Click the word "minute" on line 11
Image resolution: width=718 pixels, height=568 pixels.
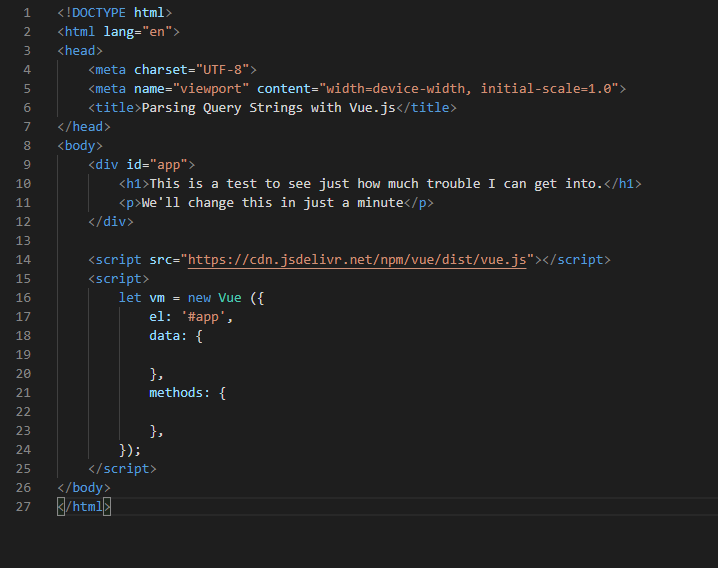[380, 203]
